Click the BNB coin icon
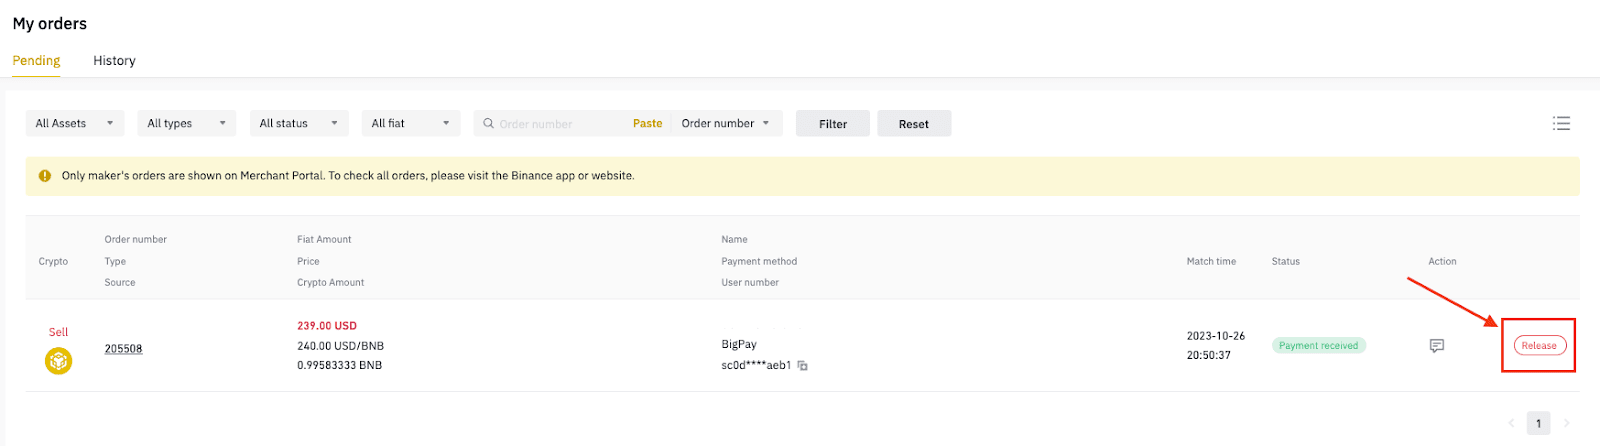The width and height of the screenshot is (1600, 446). click(x=59, y=360)
